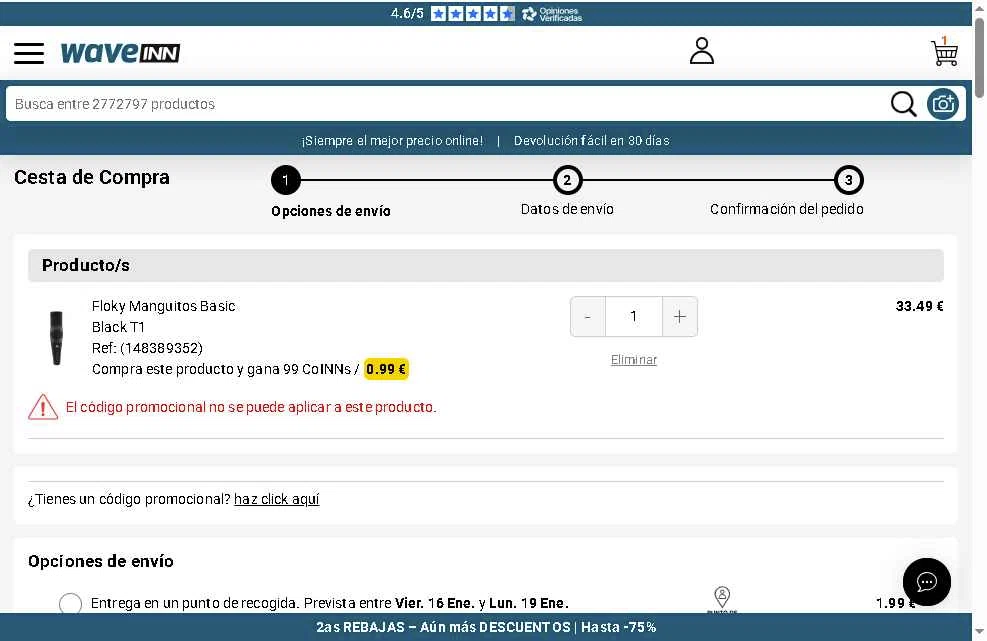Click the 'Black T1' variant text
Image resolution: width=987 pixels, height=641 pixels.
coord(118,327)
